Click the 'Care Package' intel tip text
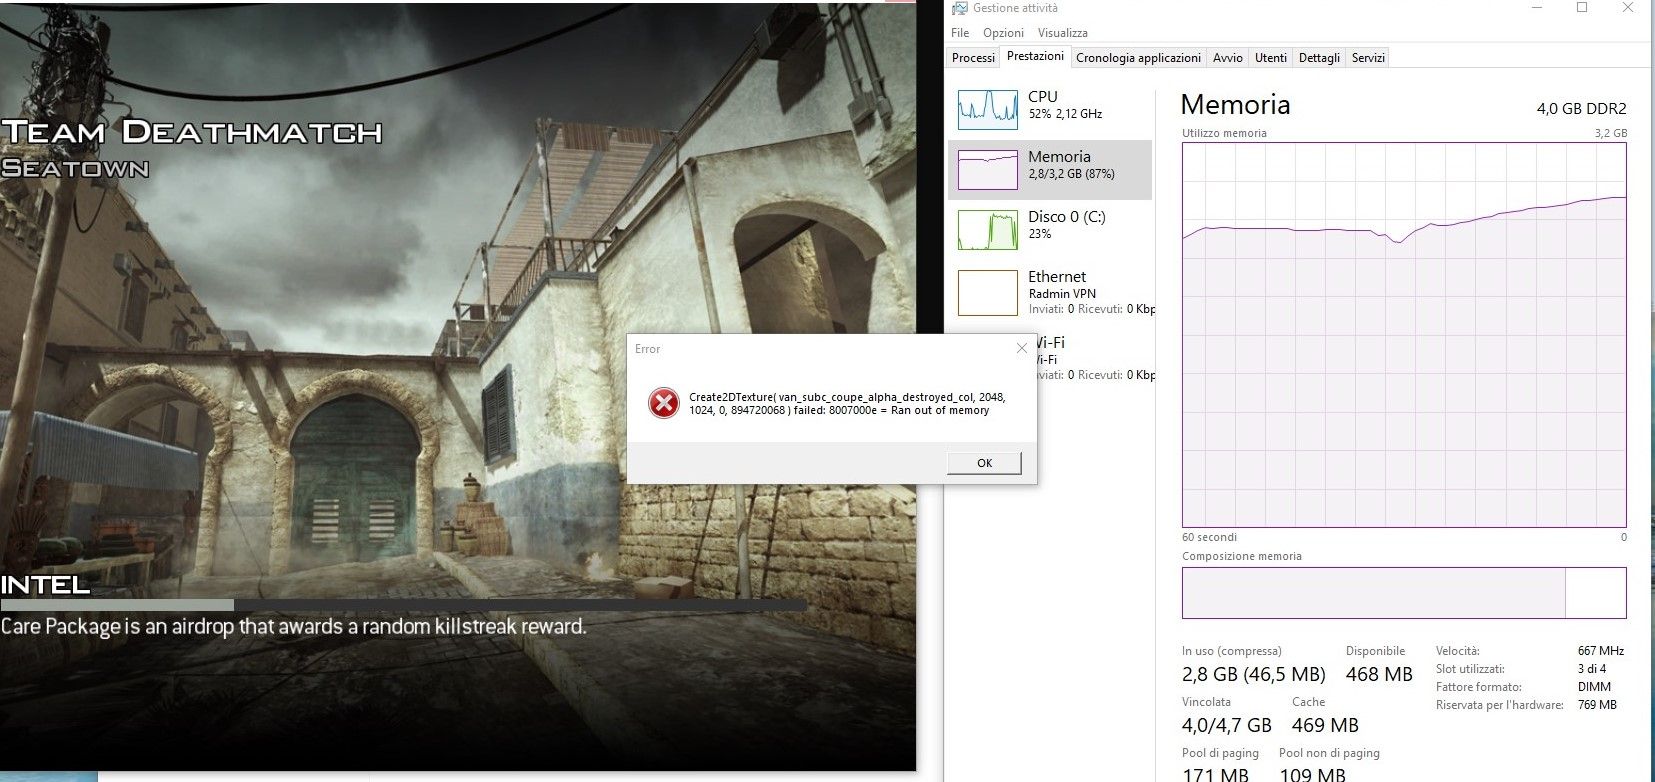1655x782 pixels. click(x=293, y=627)
